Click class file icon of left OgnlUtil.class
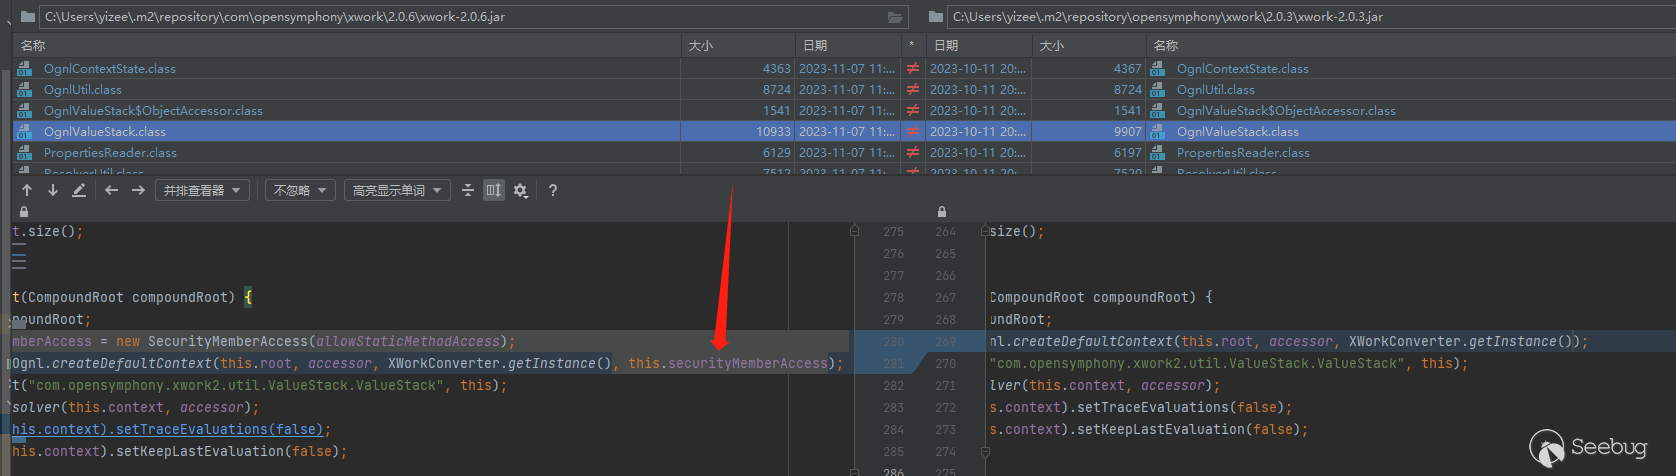Viewport: 1676px width, 476px height. (25, 90)
